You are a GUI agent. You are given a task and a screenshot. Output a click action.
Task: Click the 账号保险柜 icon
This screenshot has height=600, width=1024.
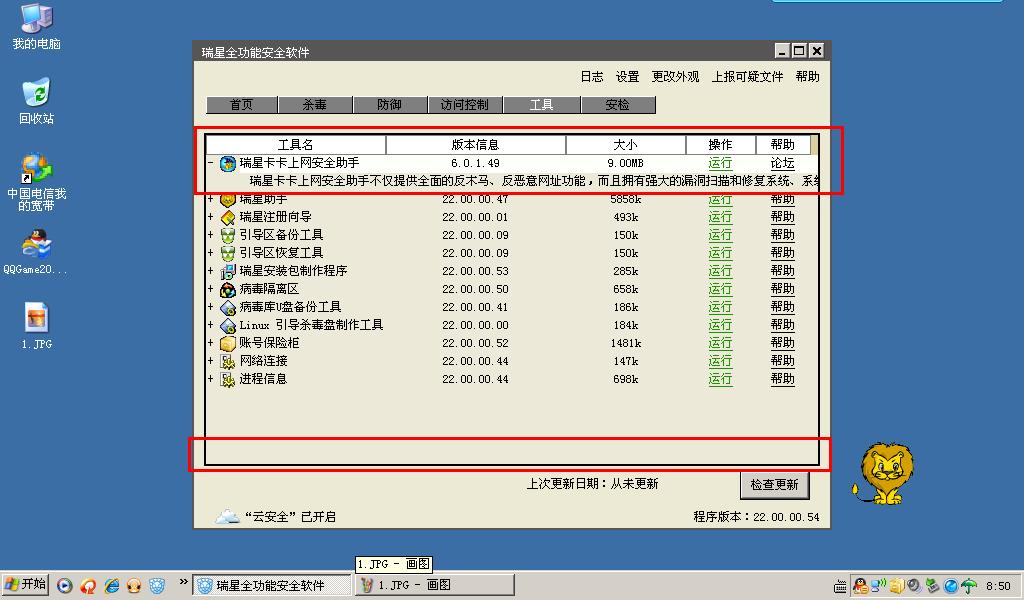[x=227, y=343]
